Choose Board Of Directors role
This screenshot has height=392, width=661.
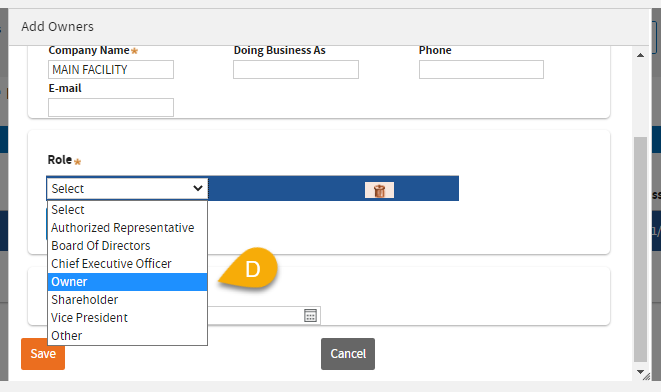click(x=127, y=246)
